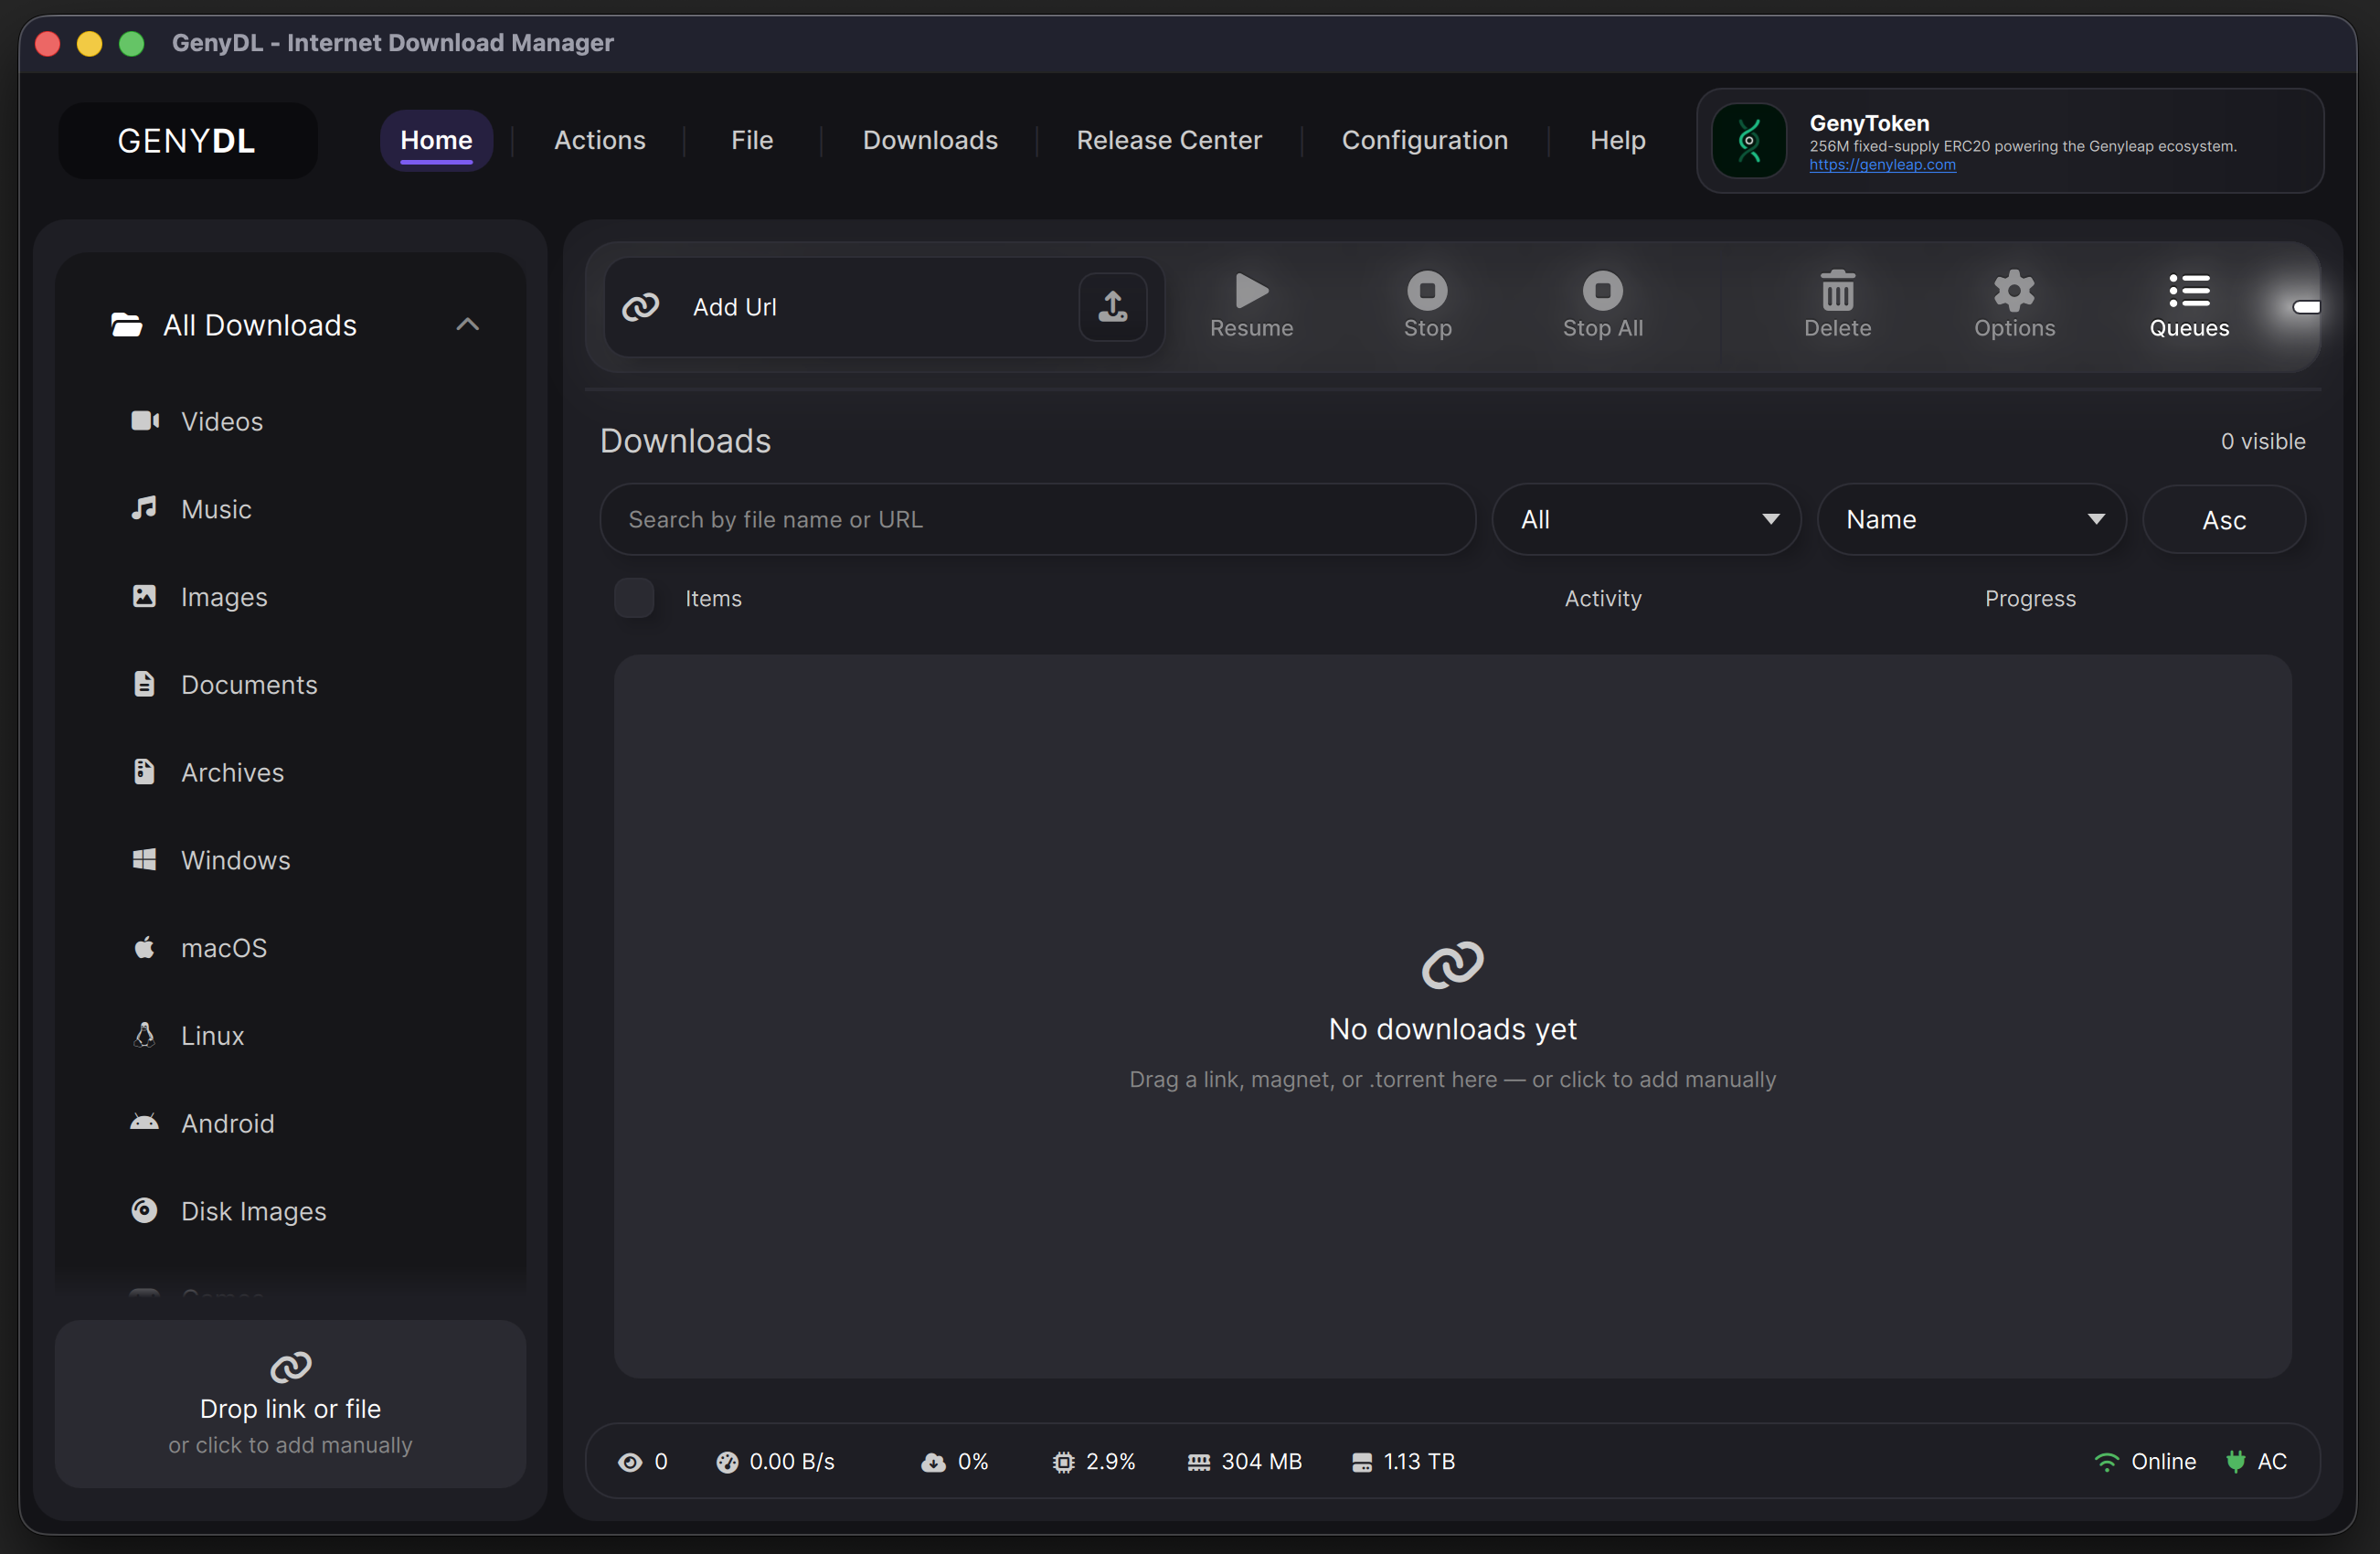The image size is (2380, 1554).
Task: Select the Android category
Action: point(290,1123)
